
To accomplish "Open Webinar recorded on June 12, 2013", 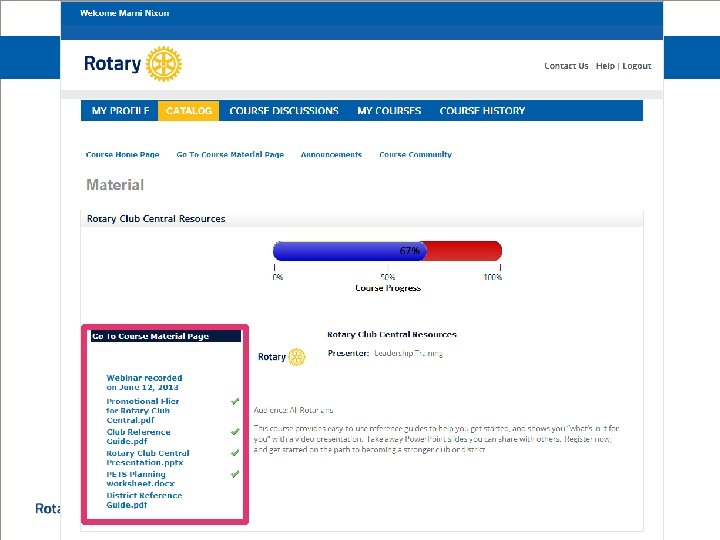I will tap(144, 382).
